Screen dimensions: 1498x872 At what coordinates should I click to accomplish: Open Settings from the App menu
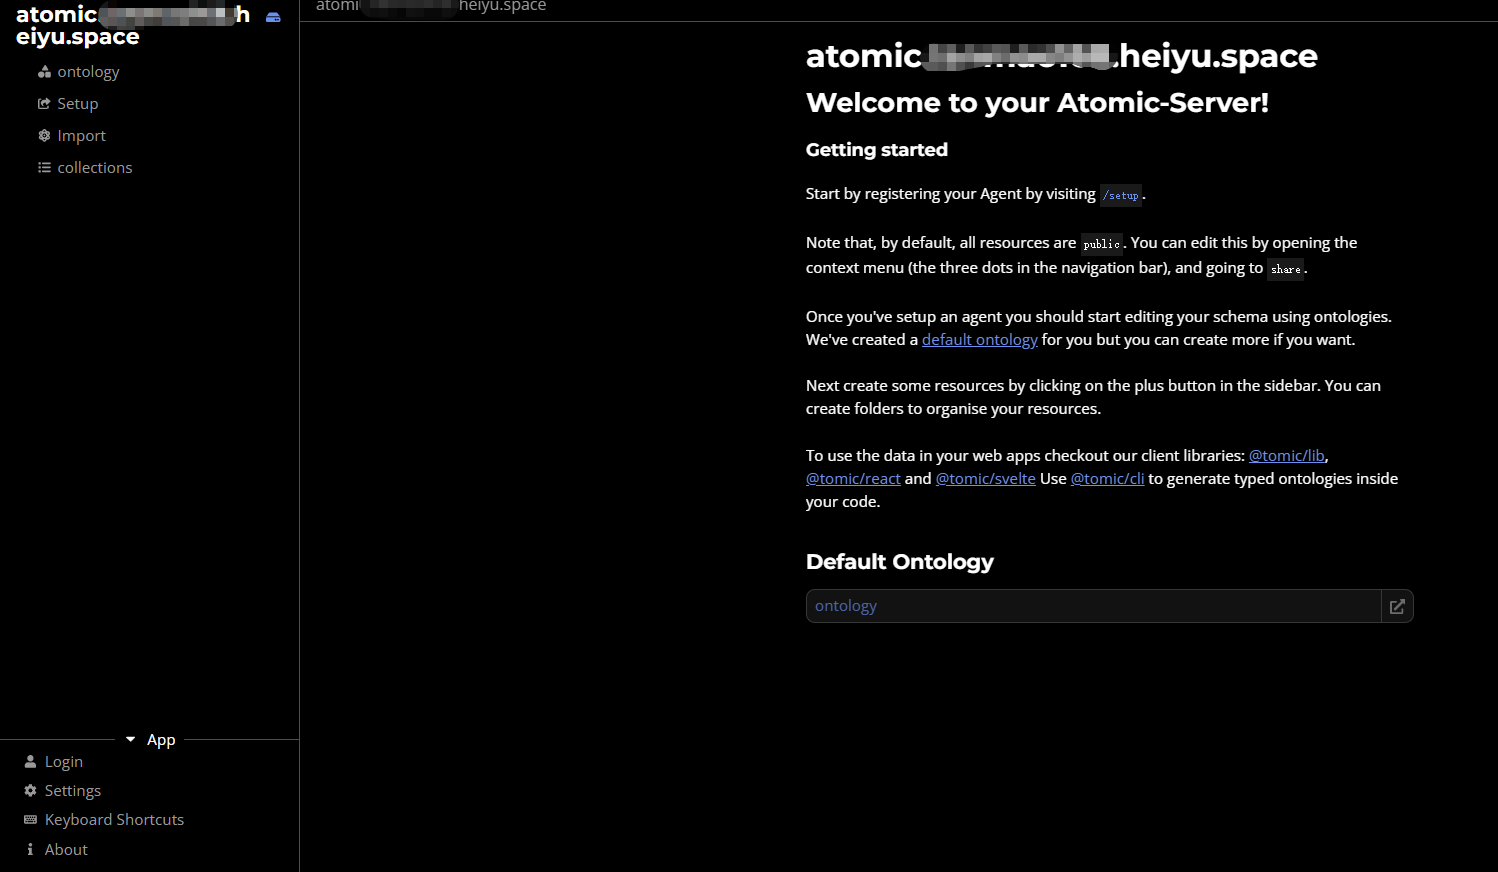click(x=72, y=791)
